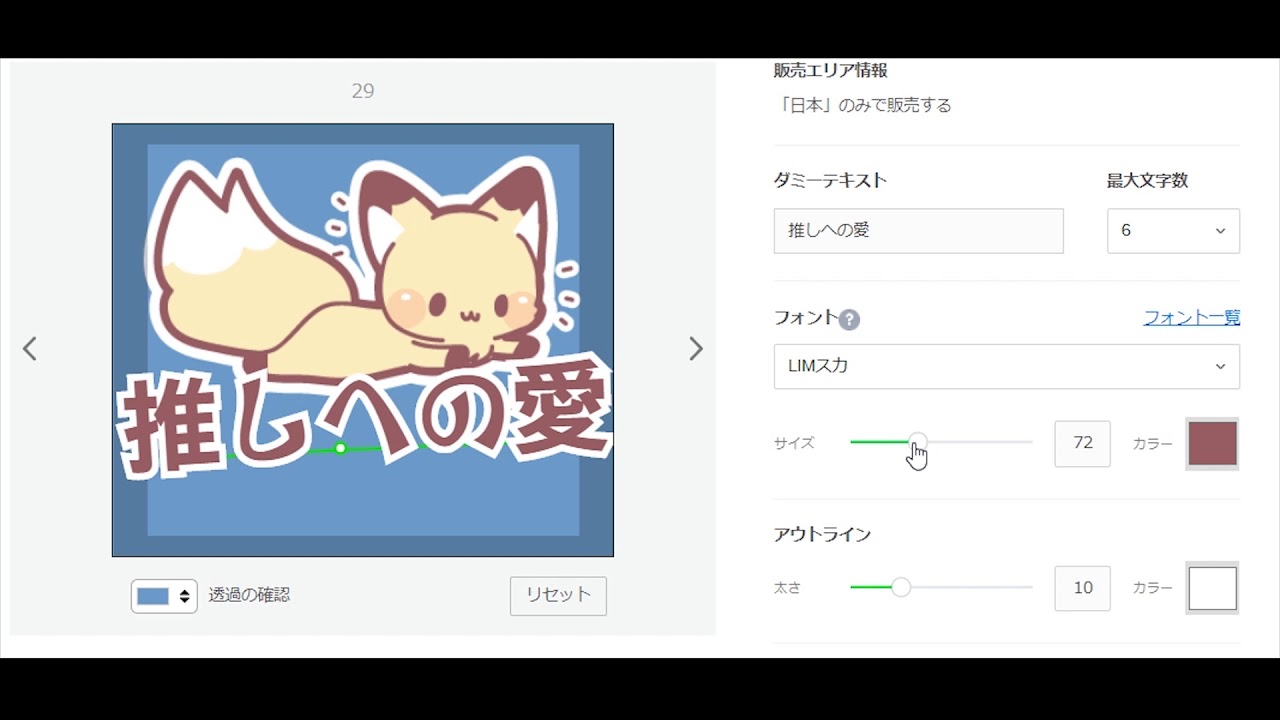The height and width of the screenshot is (720, 1280).
Task: Open the font help question mark icon
Action: (x=849, y=319)
